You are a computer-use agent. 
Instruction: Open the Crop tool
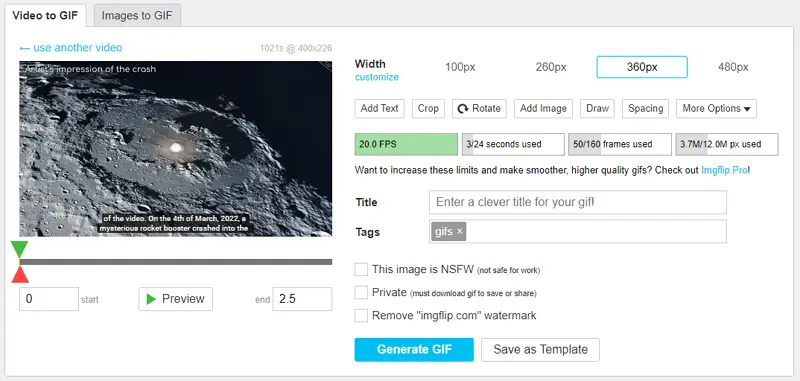click(428, 109)
